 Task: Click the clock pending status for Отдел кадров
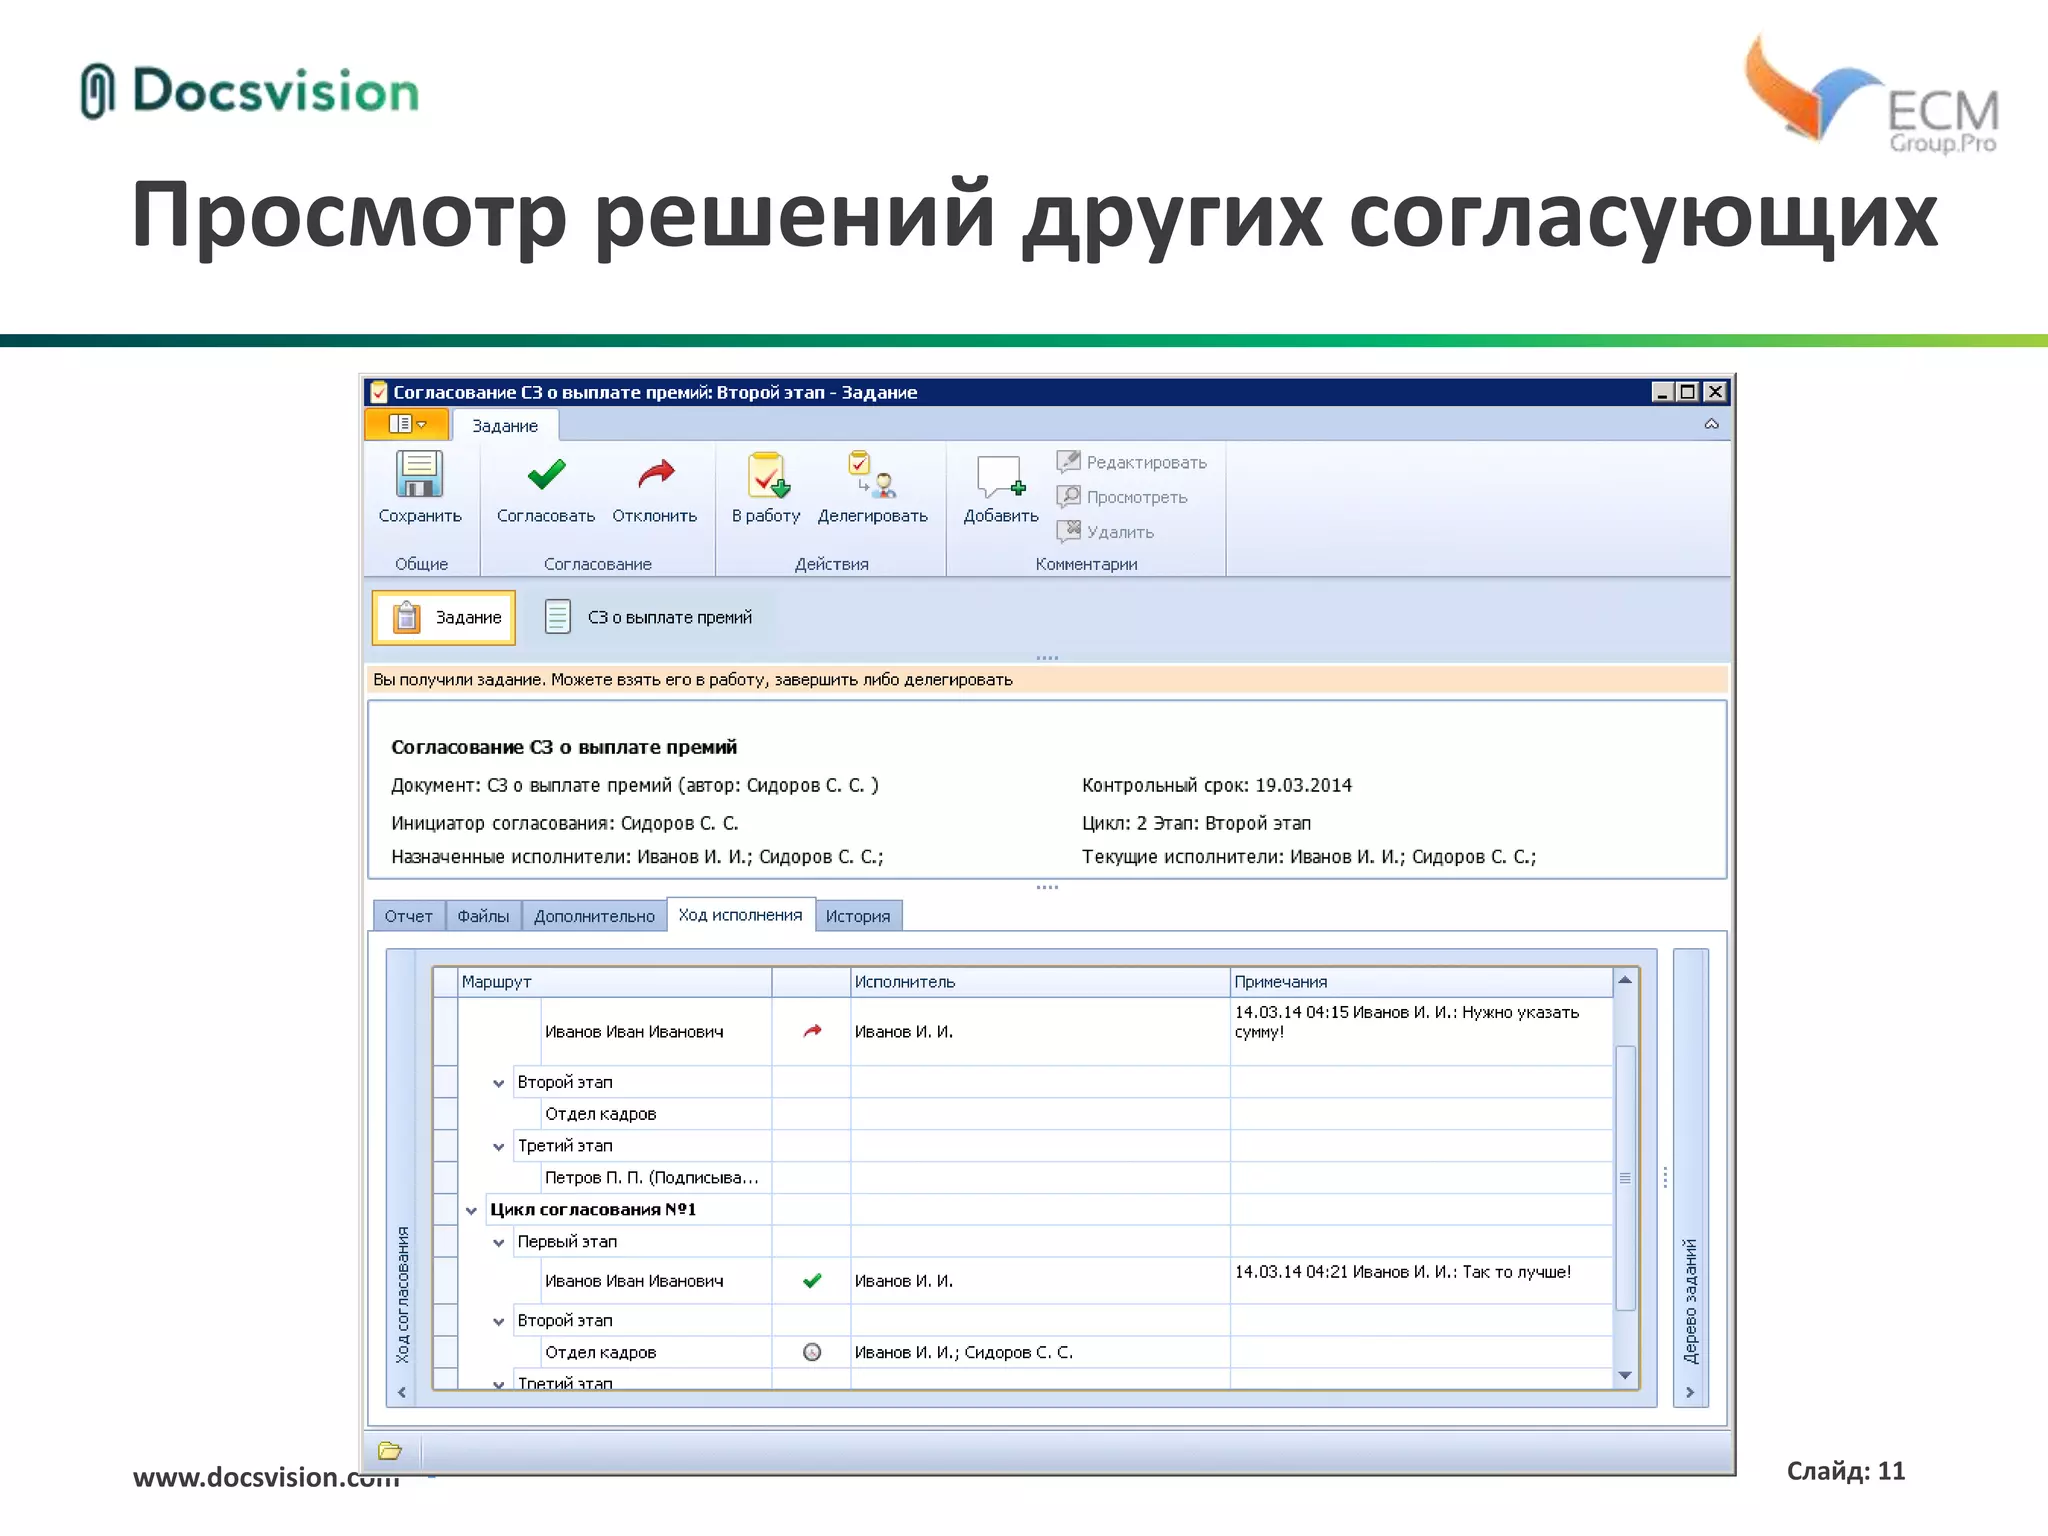click(x=812, y=1352)
